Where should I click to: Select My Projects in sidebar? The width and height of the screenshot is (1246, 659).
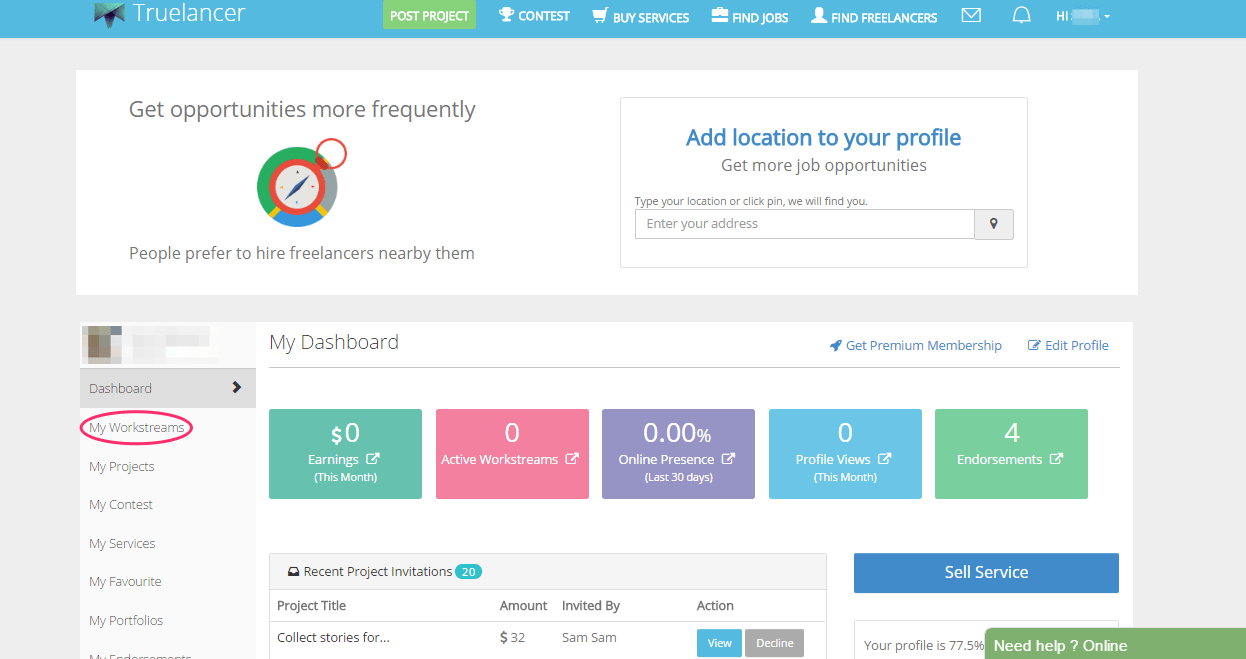pyautogui.click(x=122, y=466)
